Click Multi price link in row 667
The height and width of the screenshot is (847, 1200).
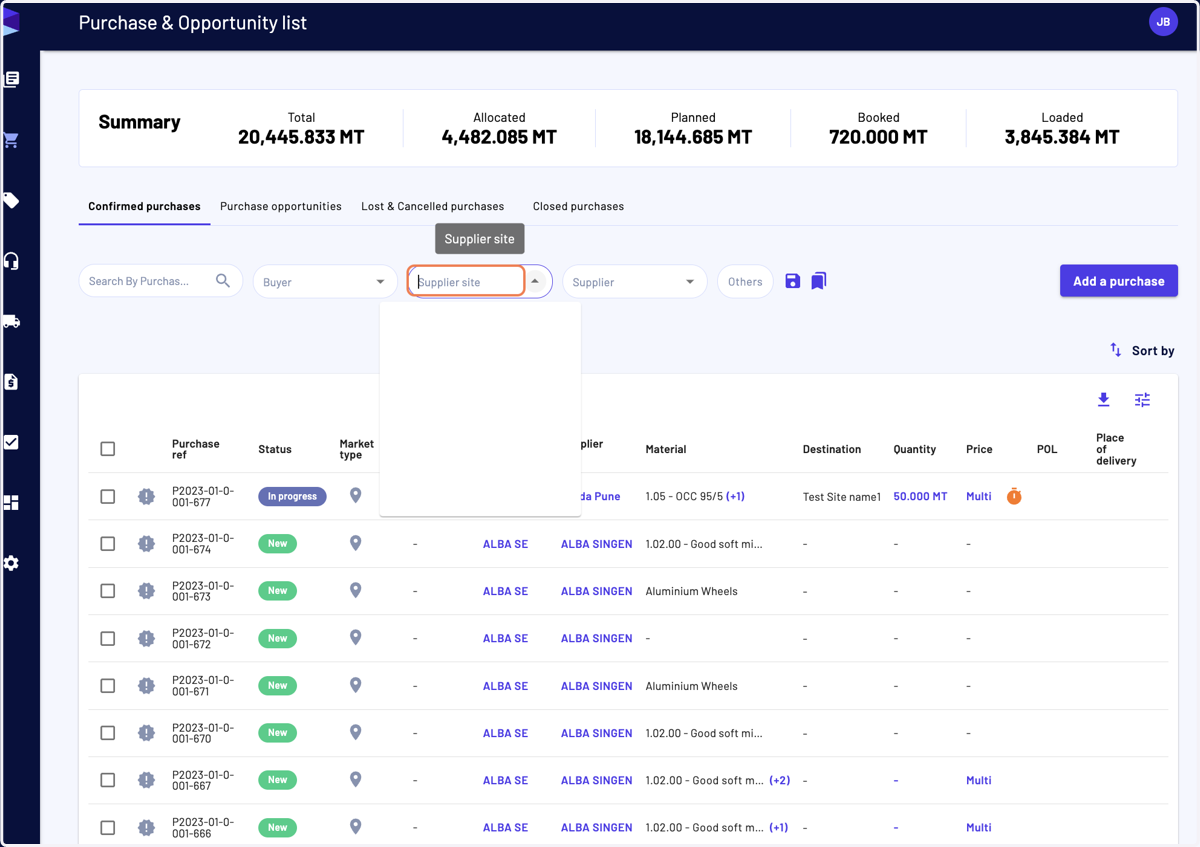coord(979,780)
